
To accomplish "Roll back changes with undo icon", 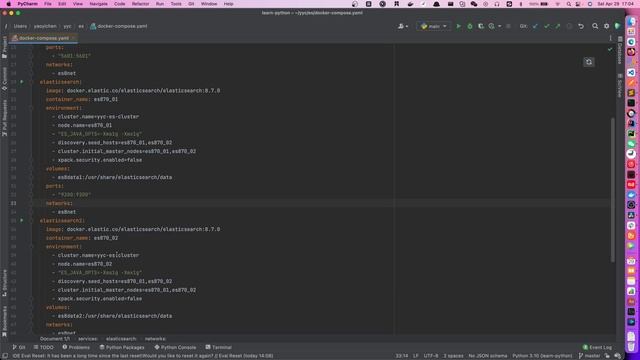I will (581, 26).
